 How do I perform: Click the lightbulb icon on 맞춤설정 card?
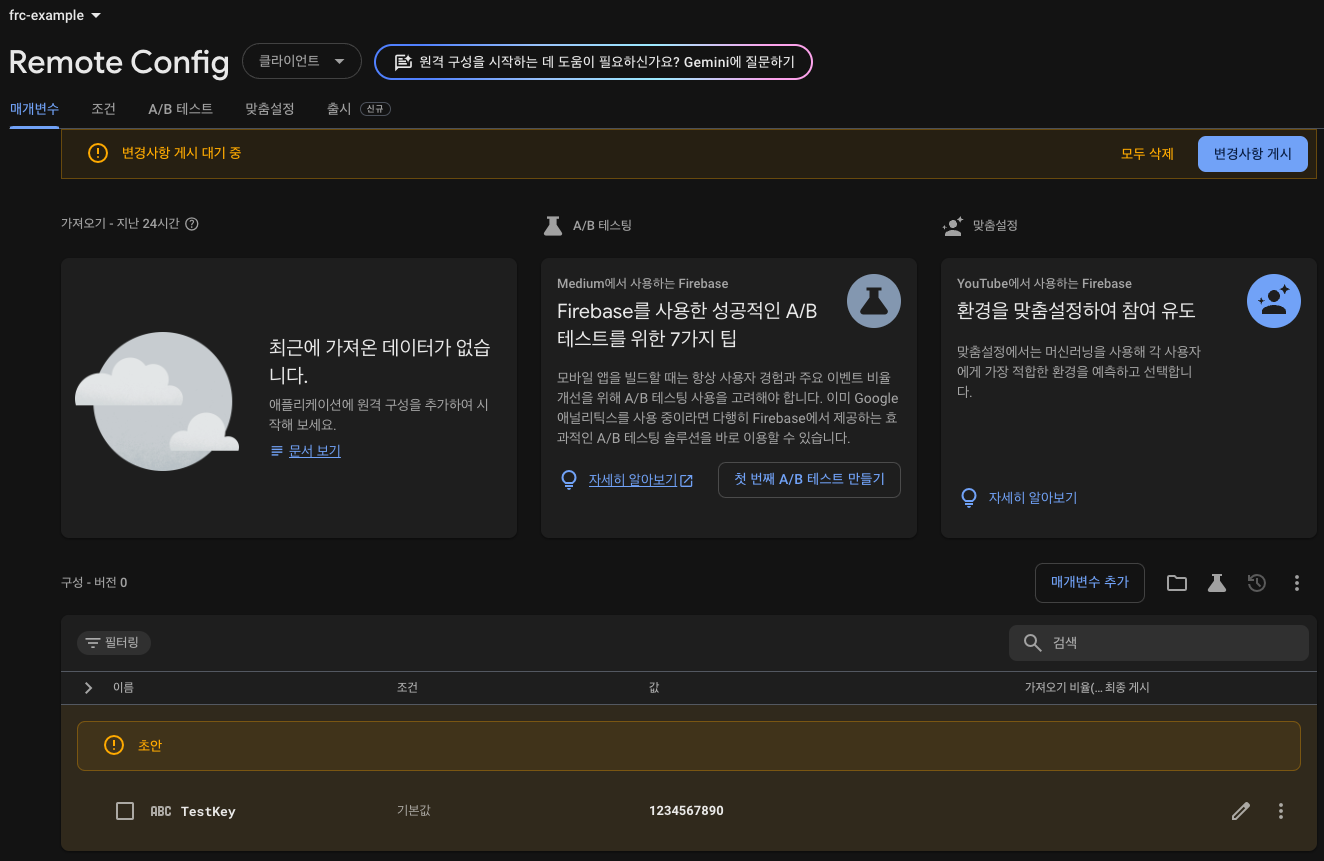tap(969, 497)
